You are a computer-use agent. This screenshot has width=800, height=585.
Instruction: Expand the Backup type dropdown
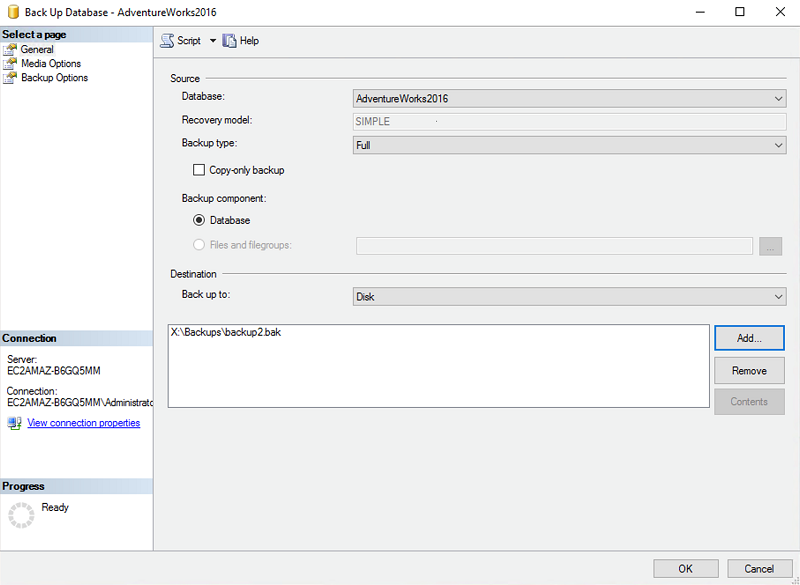pos(778,145)
